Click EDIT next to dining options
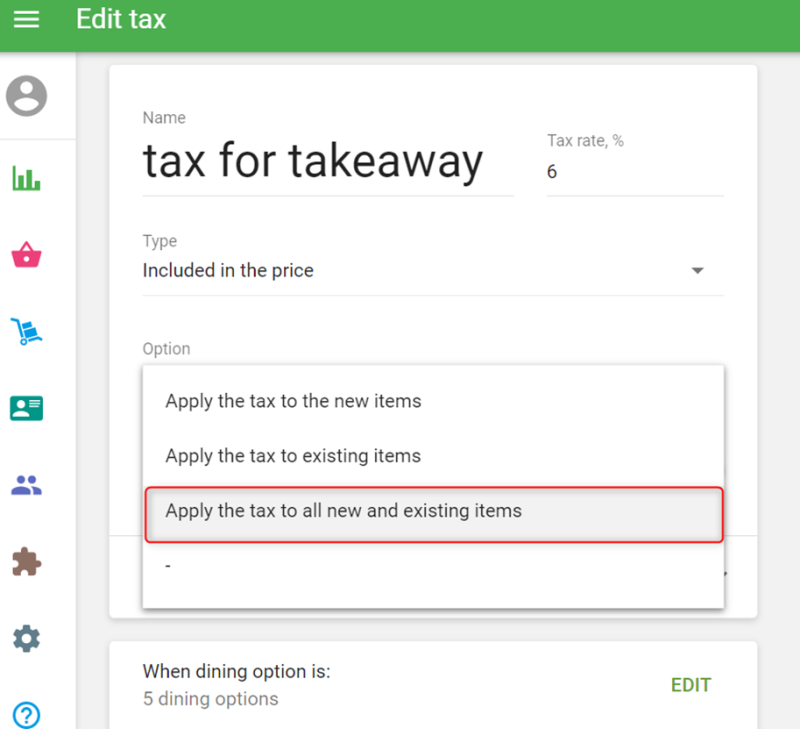Viewport: 800px width, 729px height. pos(690,685)
